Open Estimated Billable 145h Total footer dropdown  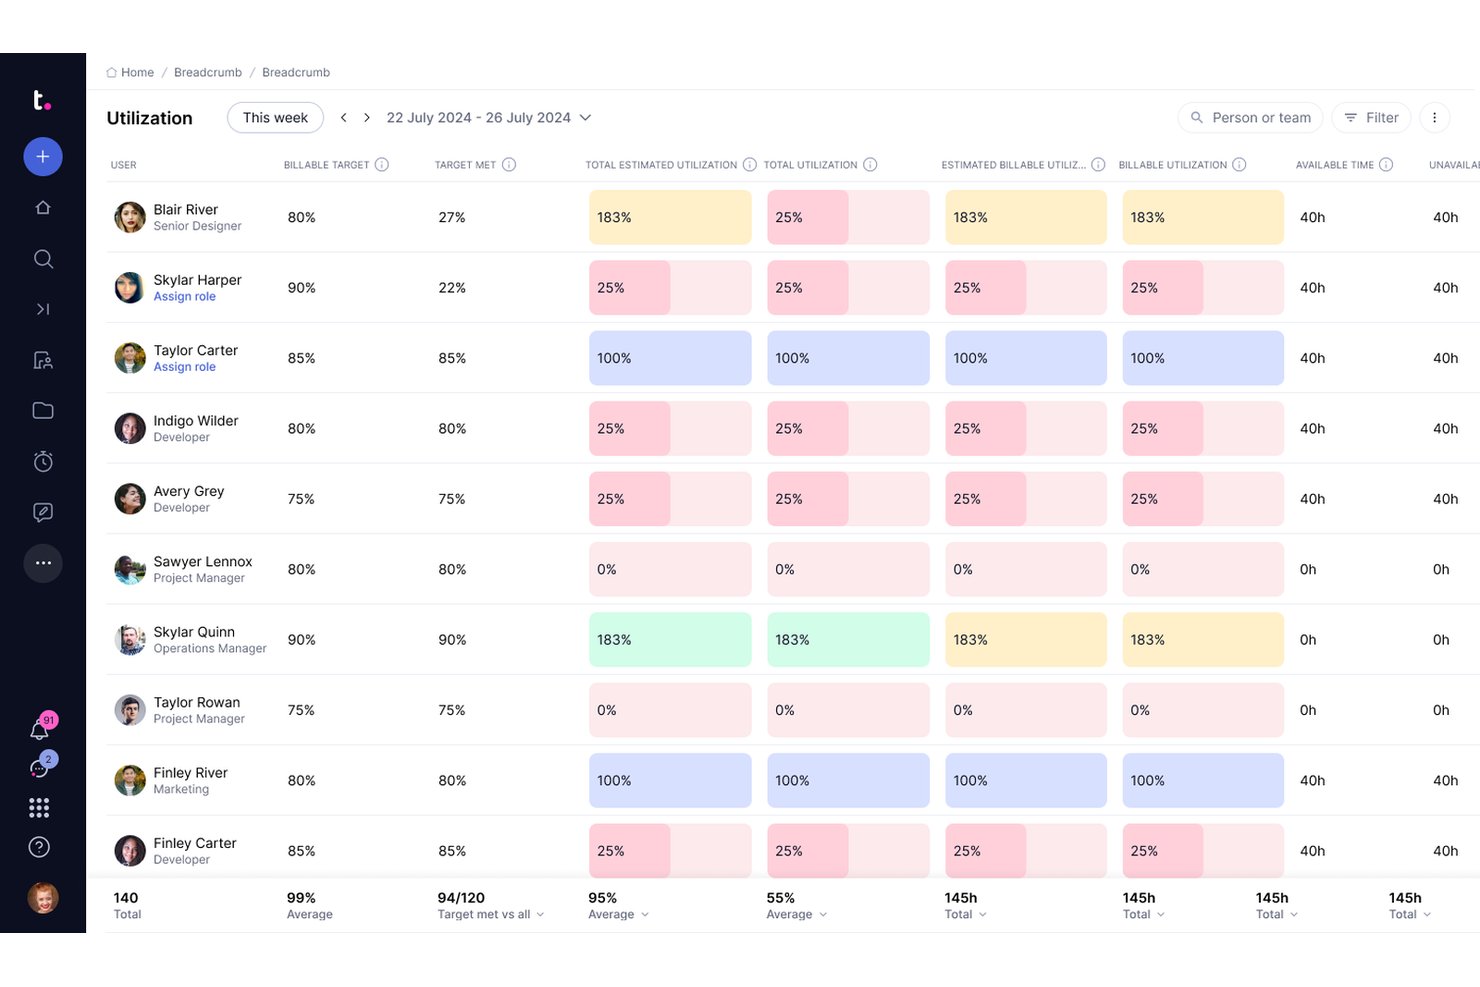click(x=966, y=914)
